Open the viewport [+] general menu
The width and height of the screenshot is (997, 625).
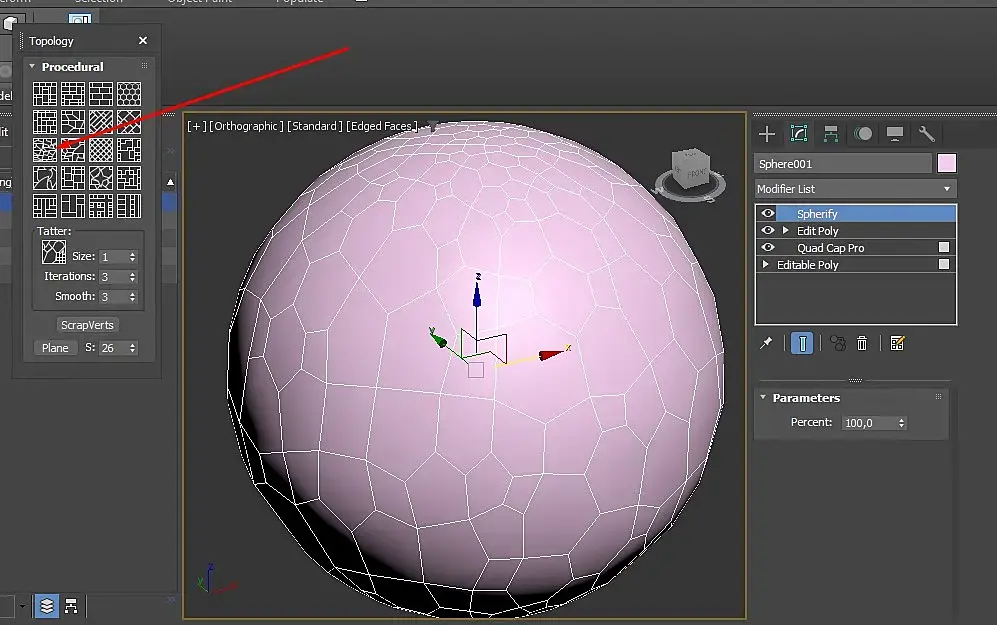[x=196, y=126]
